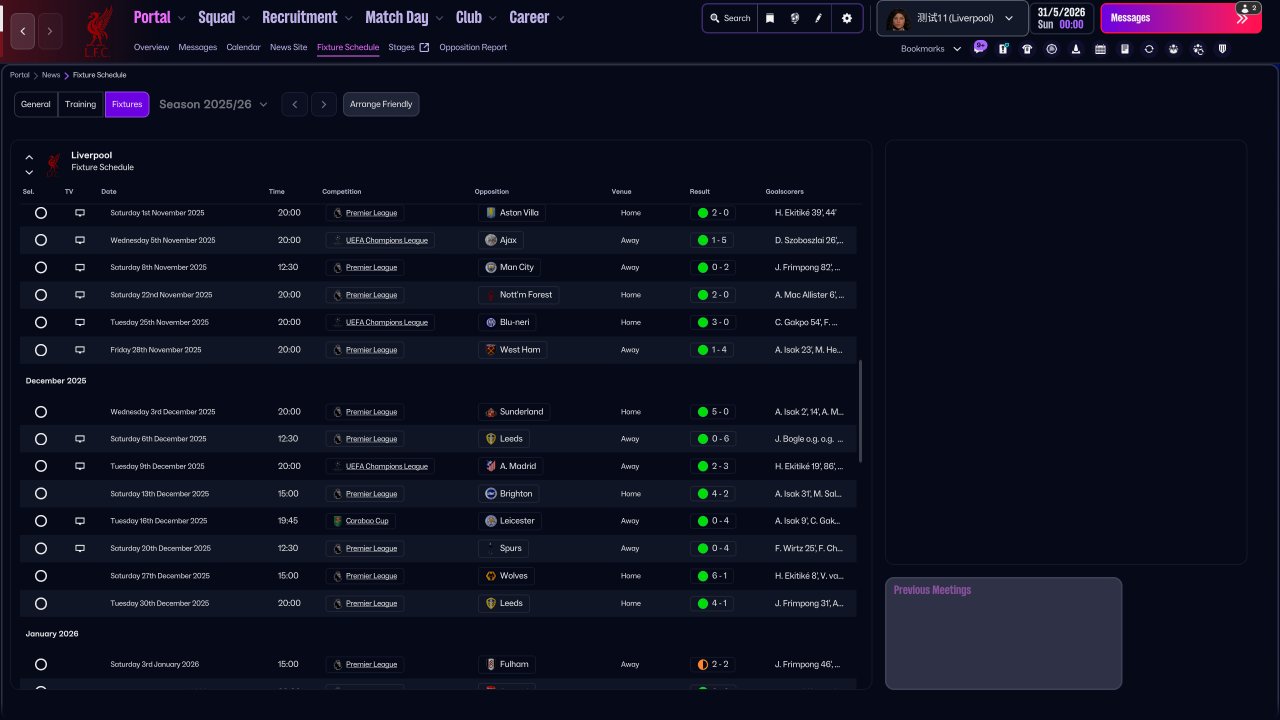Switch to the General view tab

pos(36,104)
